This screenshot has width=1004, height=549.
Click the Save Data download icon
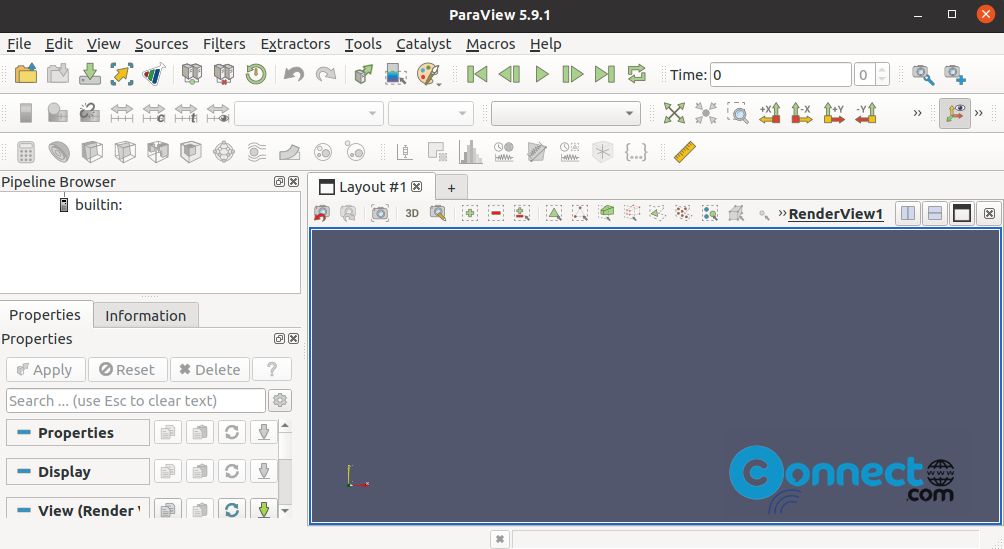tap(90, 74)
